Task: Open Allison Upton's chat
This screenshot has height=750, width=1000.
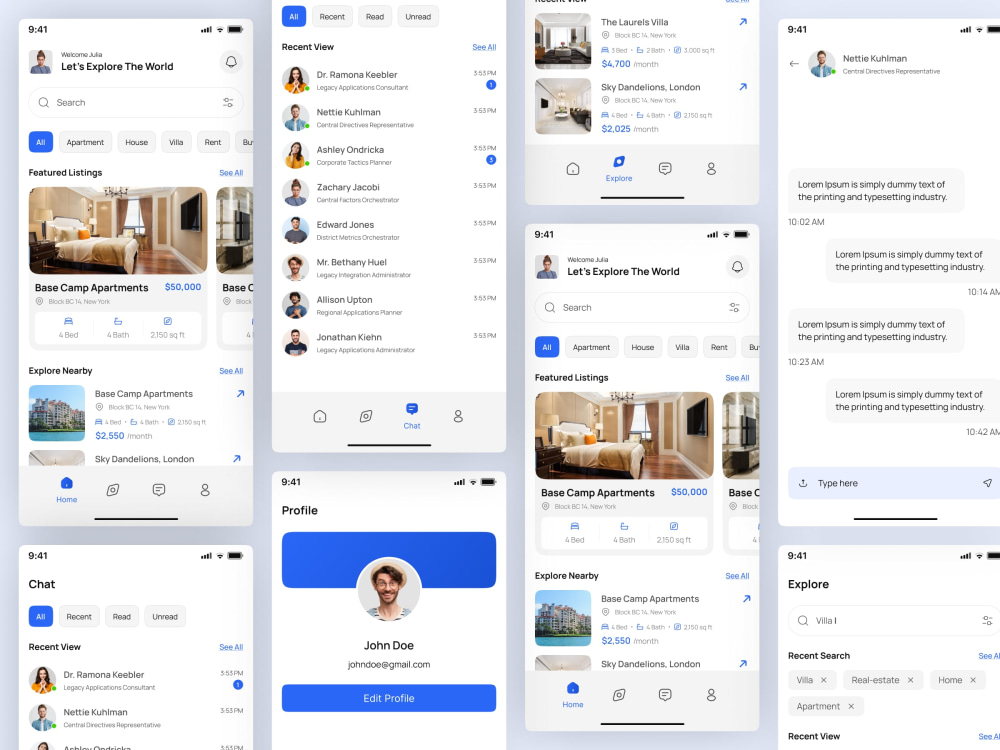Action: coord(389,305)
